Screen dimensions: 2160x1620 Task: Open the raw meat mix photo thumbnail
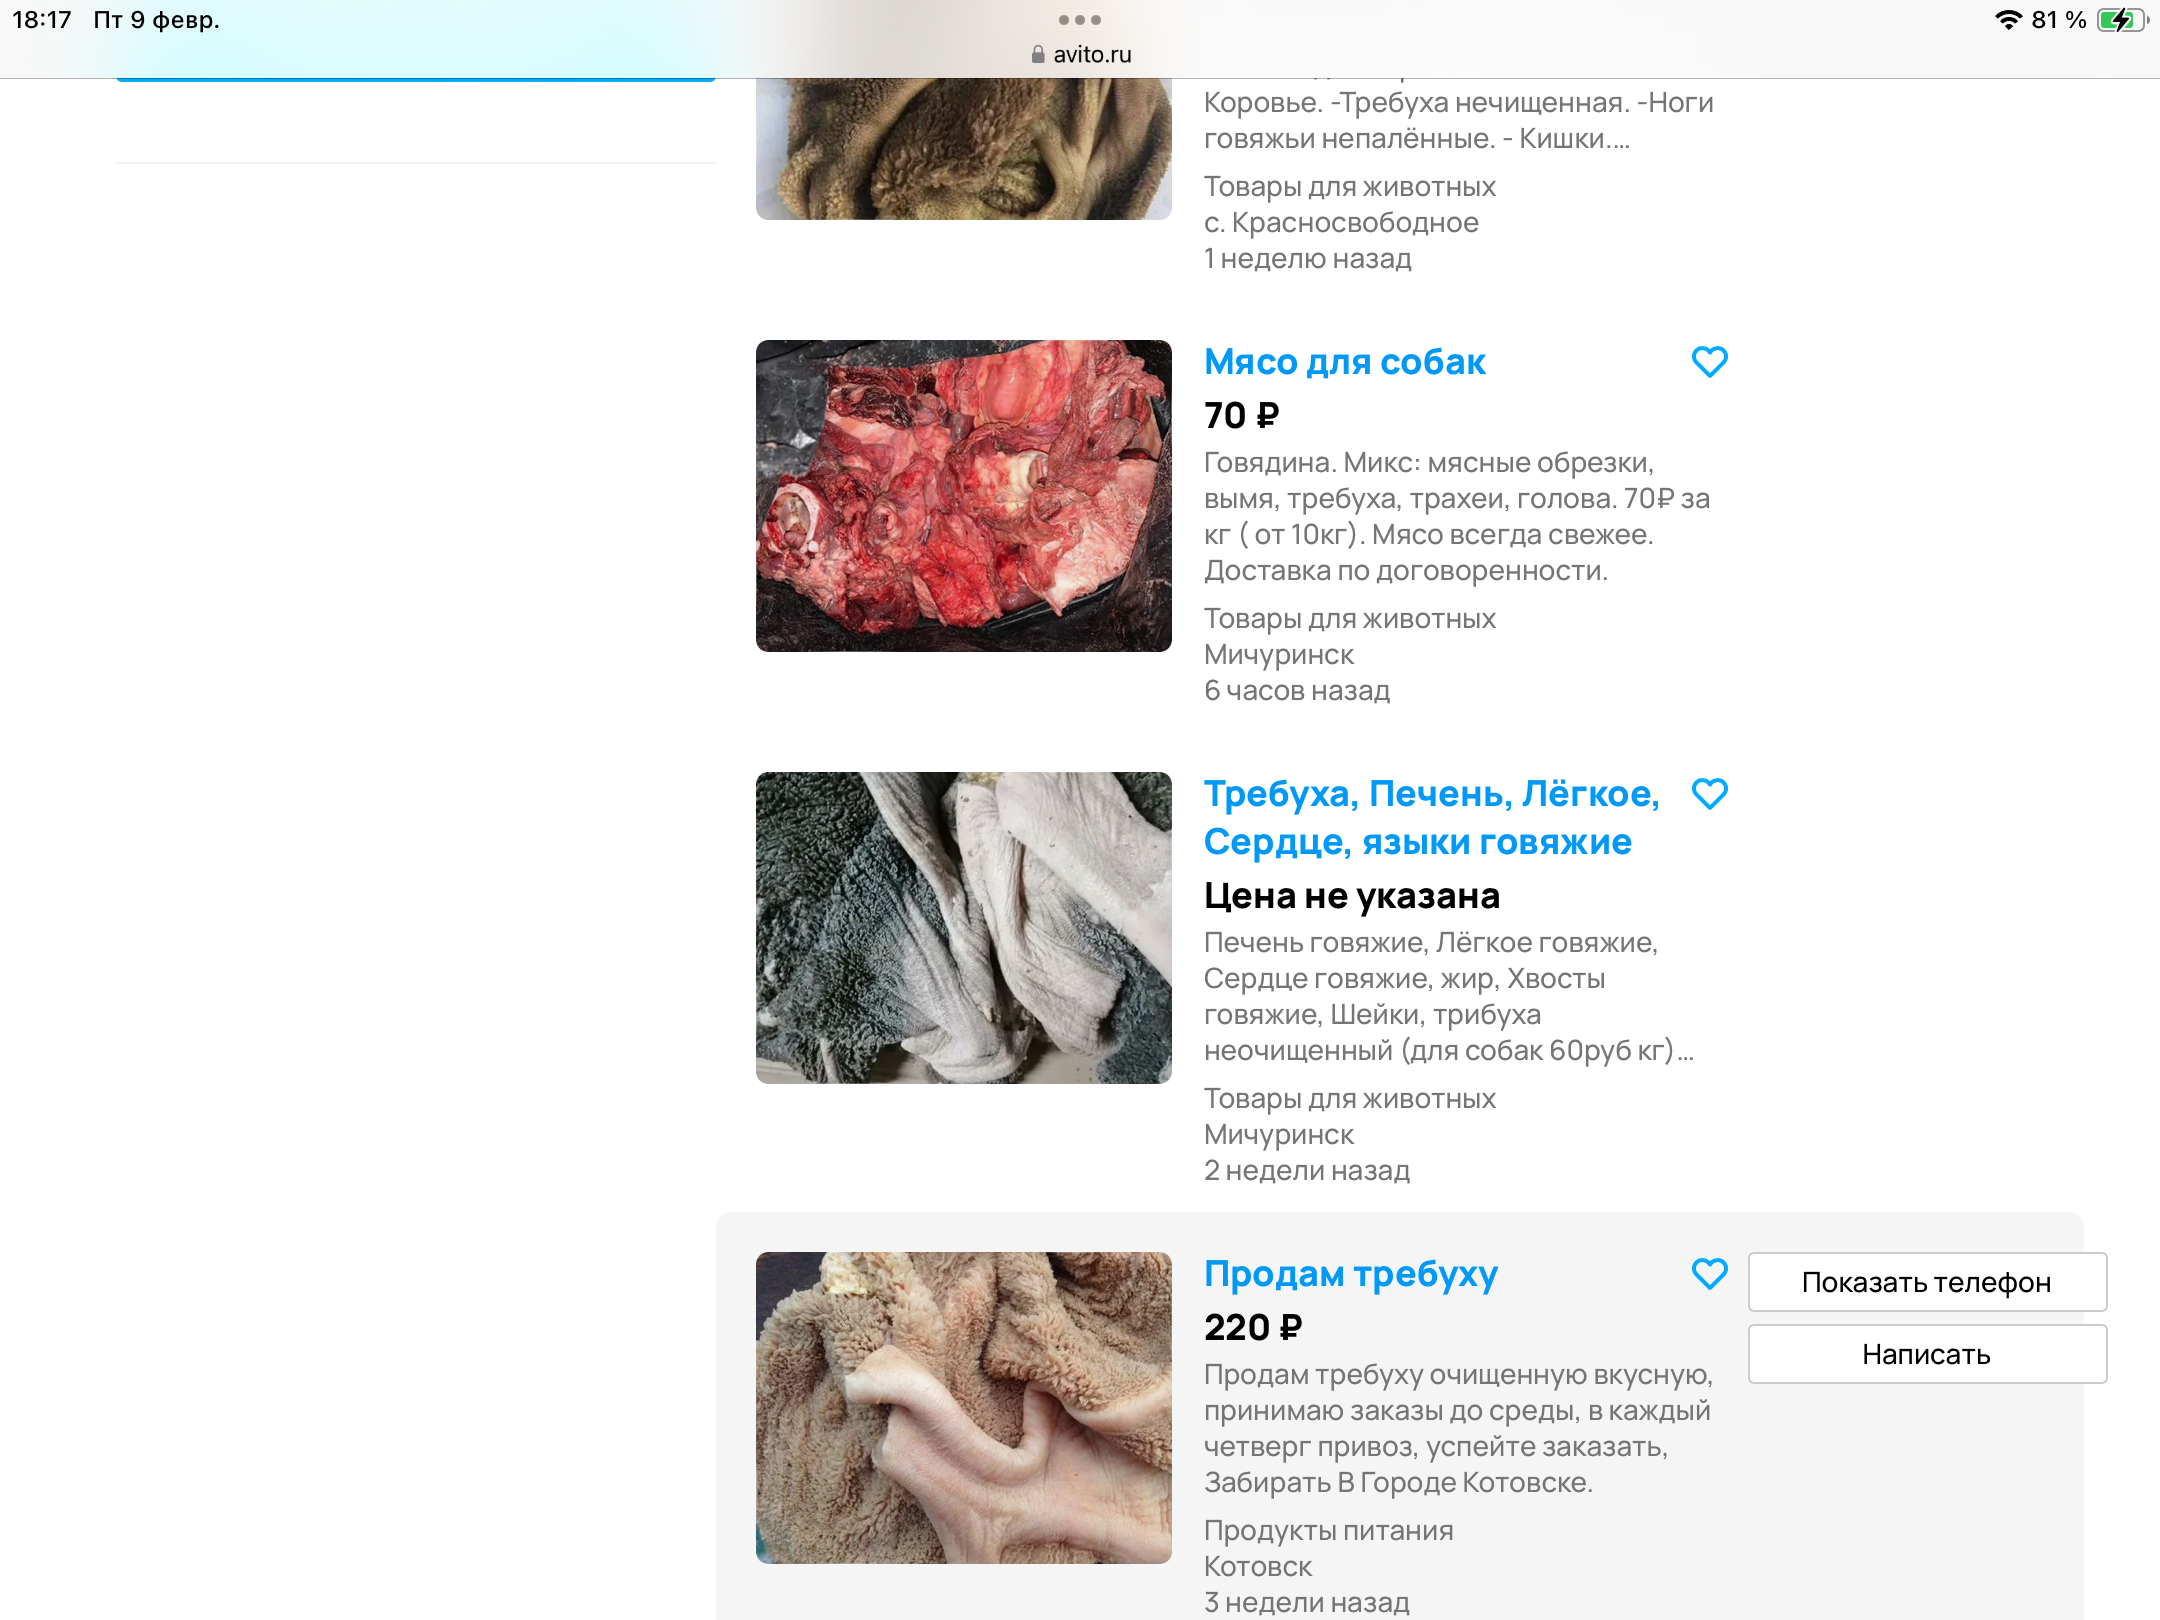coord(963,496)
